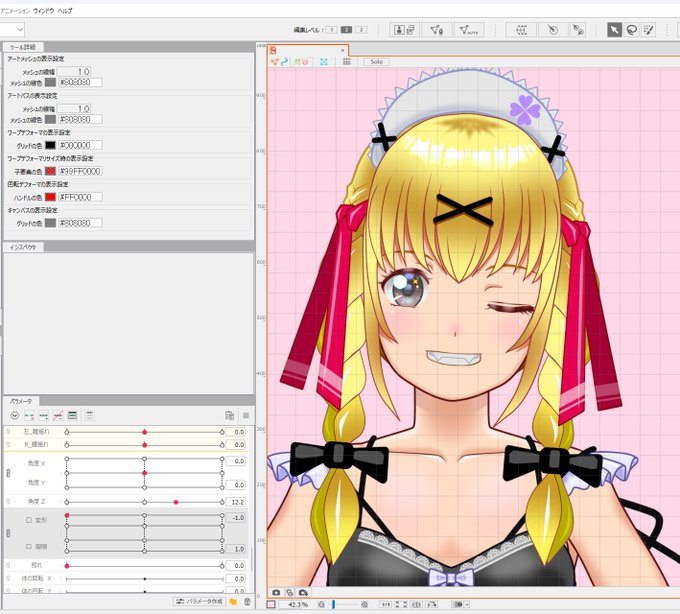Click the texture atlas editor icon
The image size is (680, 614).
[x=410, y=30]
